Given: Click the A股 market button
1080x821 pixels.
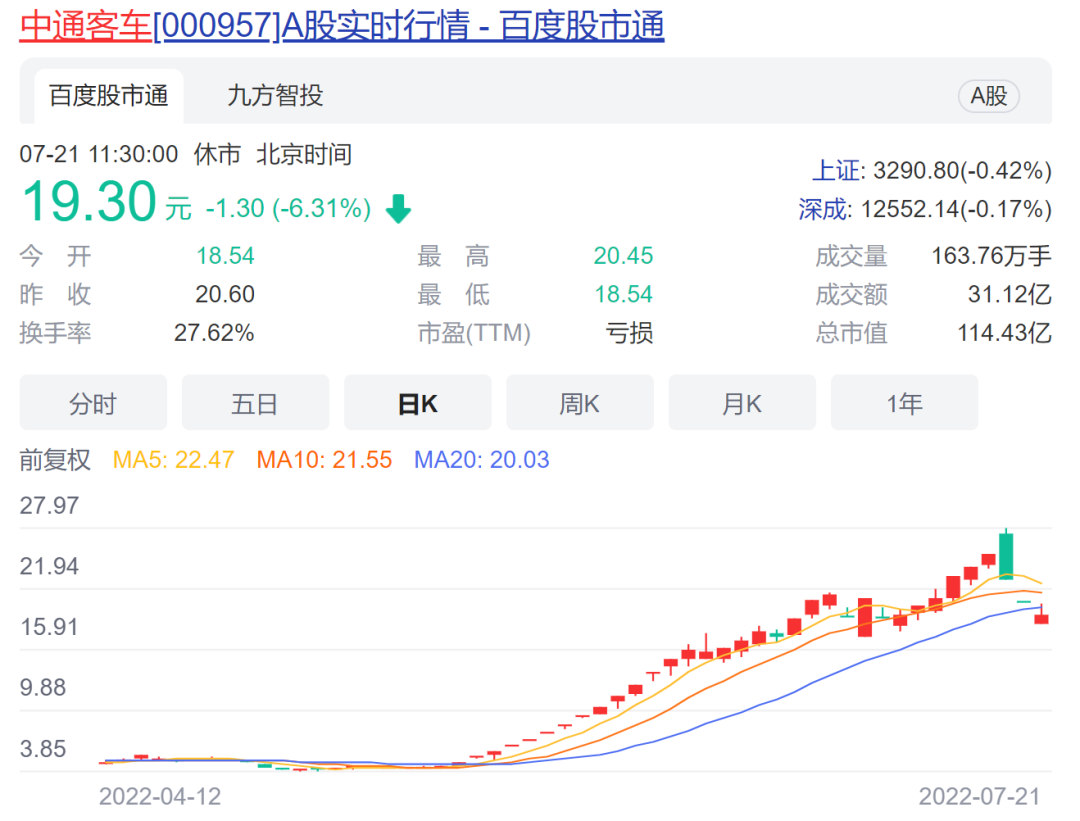Looking at the screenshot, I should pos(987,96).
